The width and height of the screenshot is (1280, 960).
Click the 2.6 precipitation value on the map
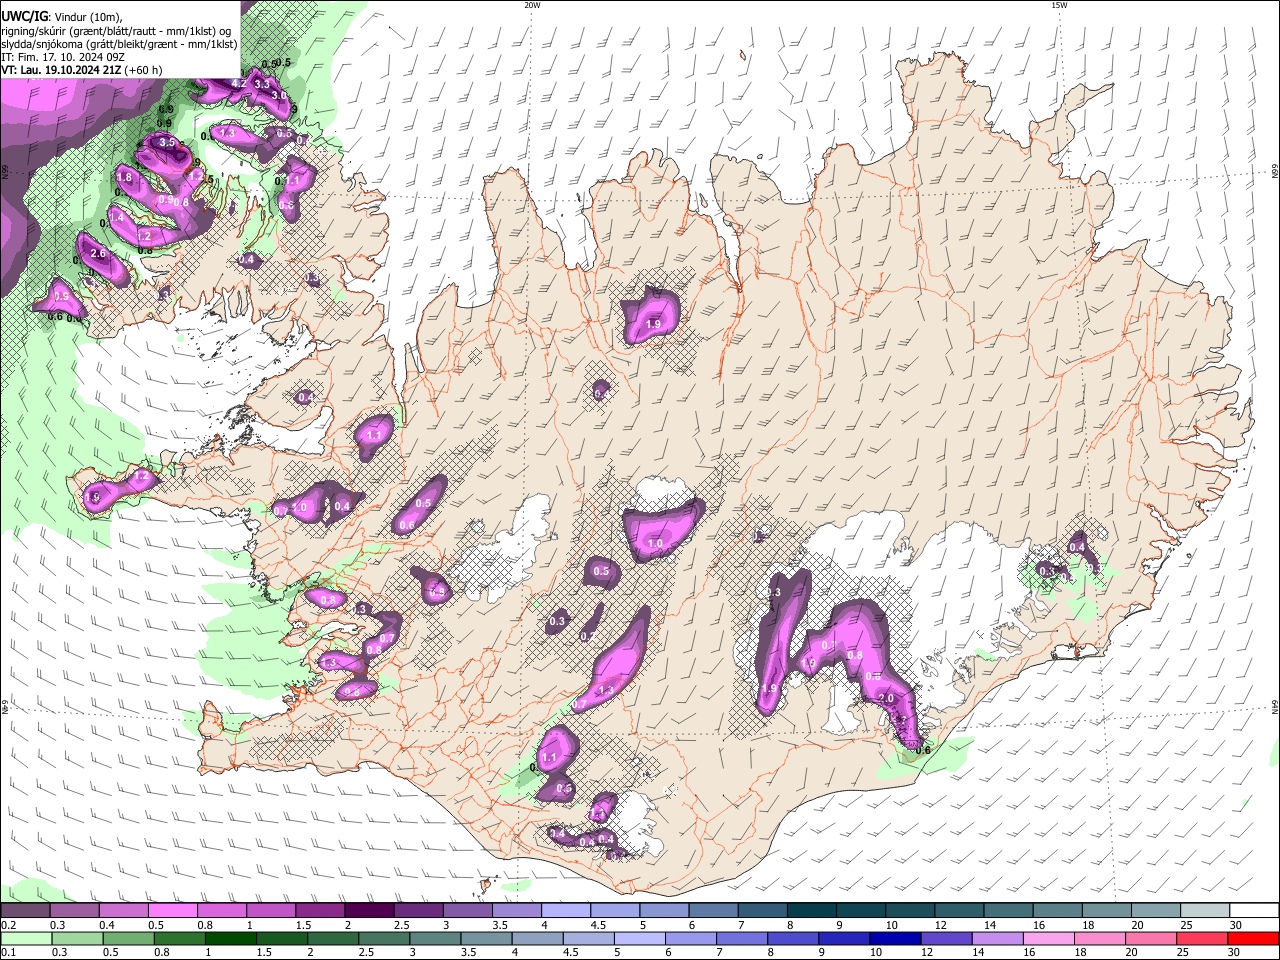click(98, 254)
